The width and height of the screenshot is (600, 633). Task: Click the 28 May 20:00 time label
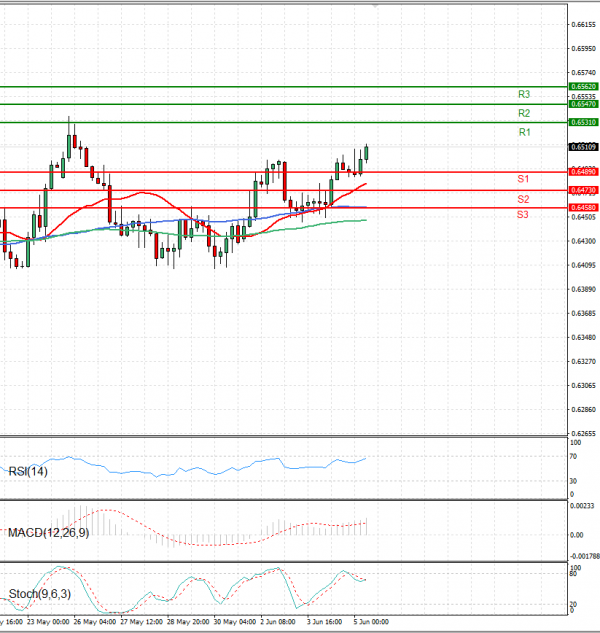[188, 622]
